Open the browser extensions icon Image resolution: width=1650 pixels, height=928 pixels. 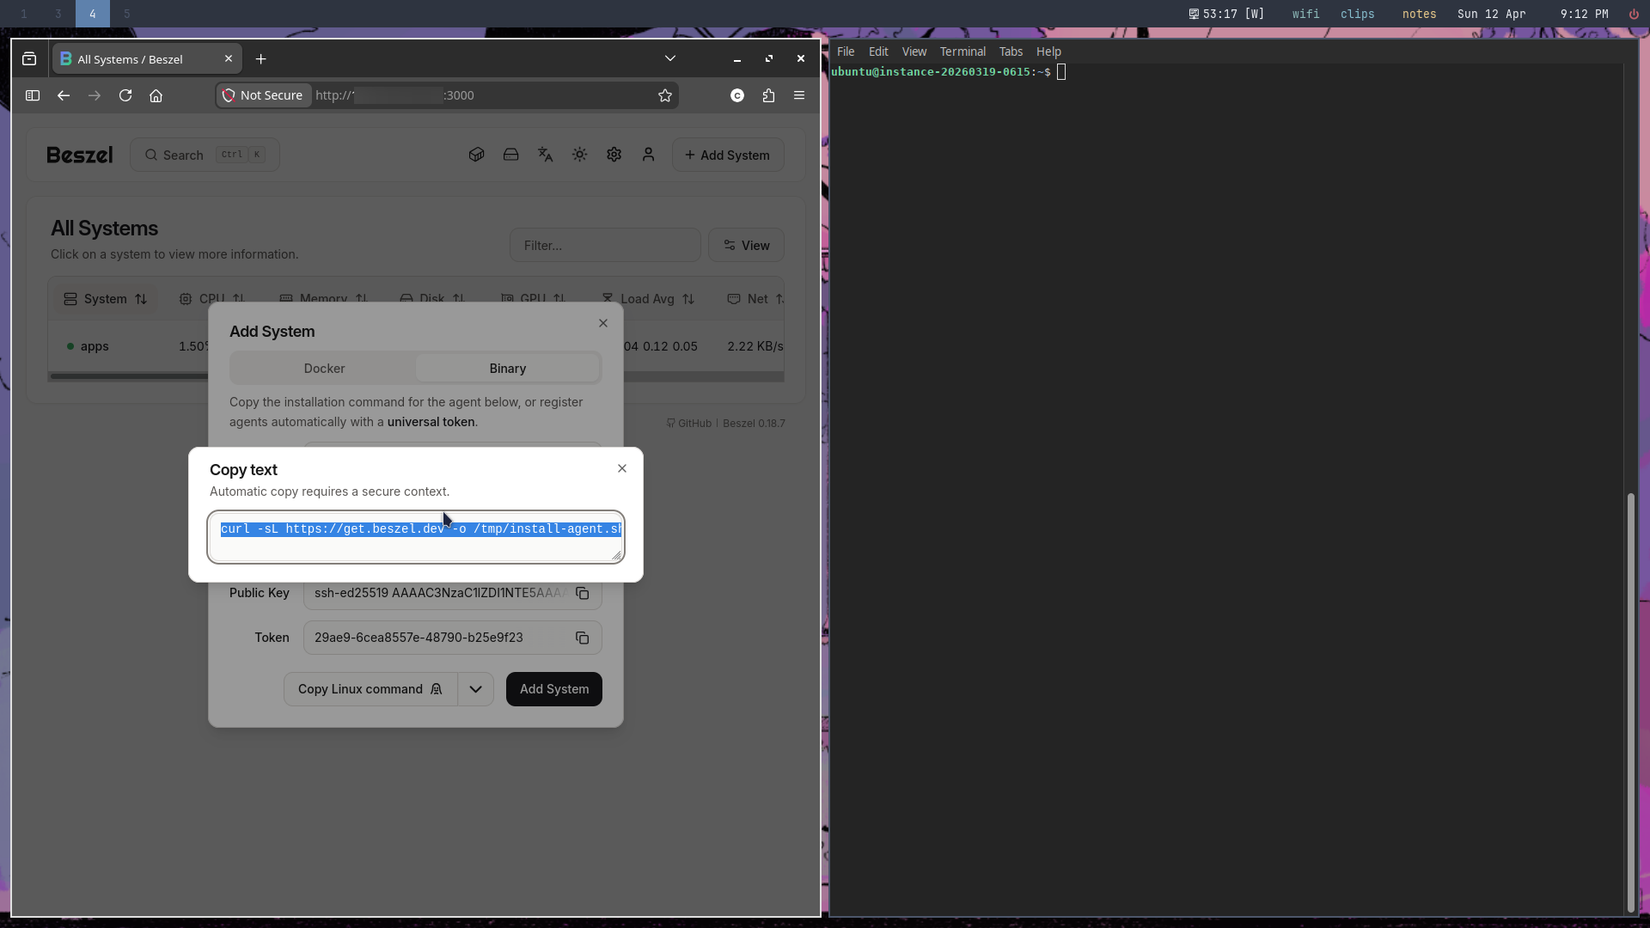coord(768,95)
